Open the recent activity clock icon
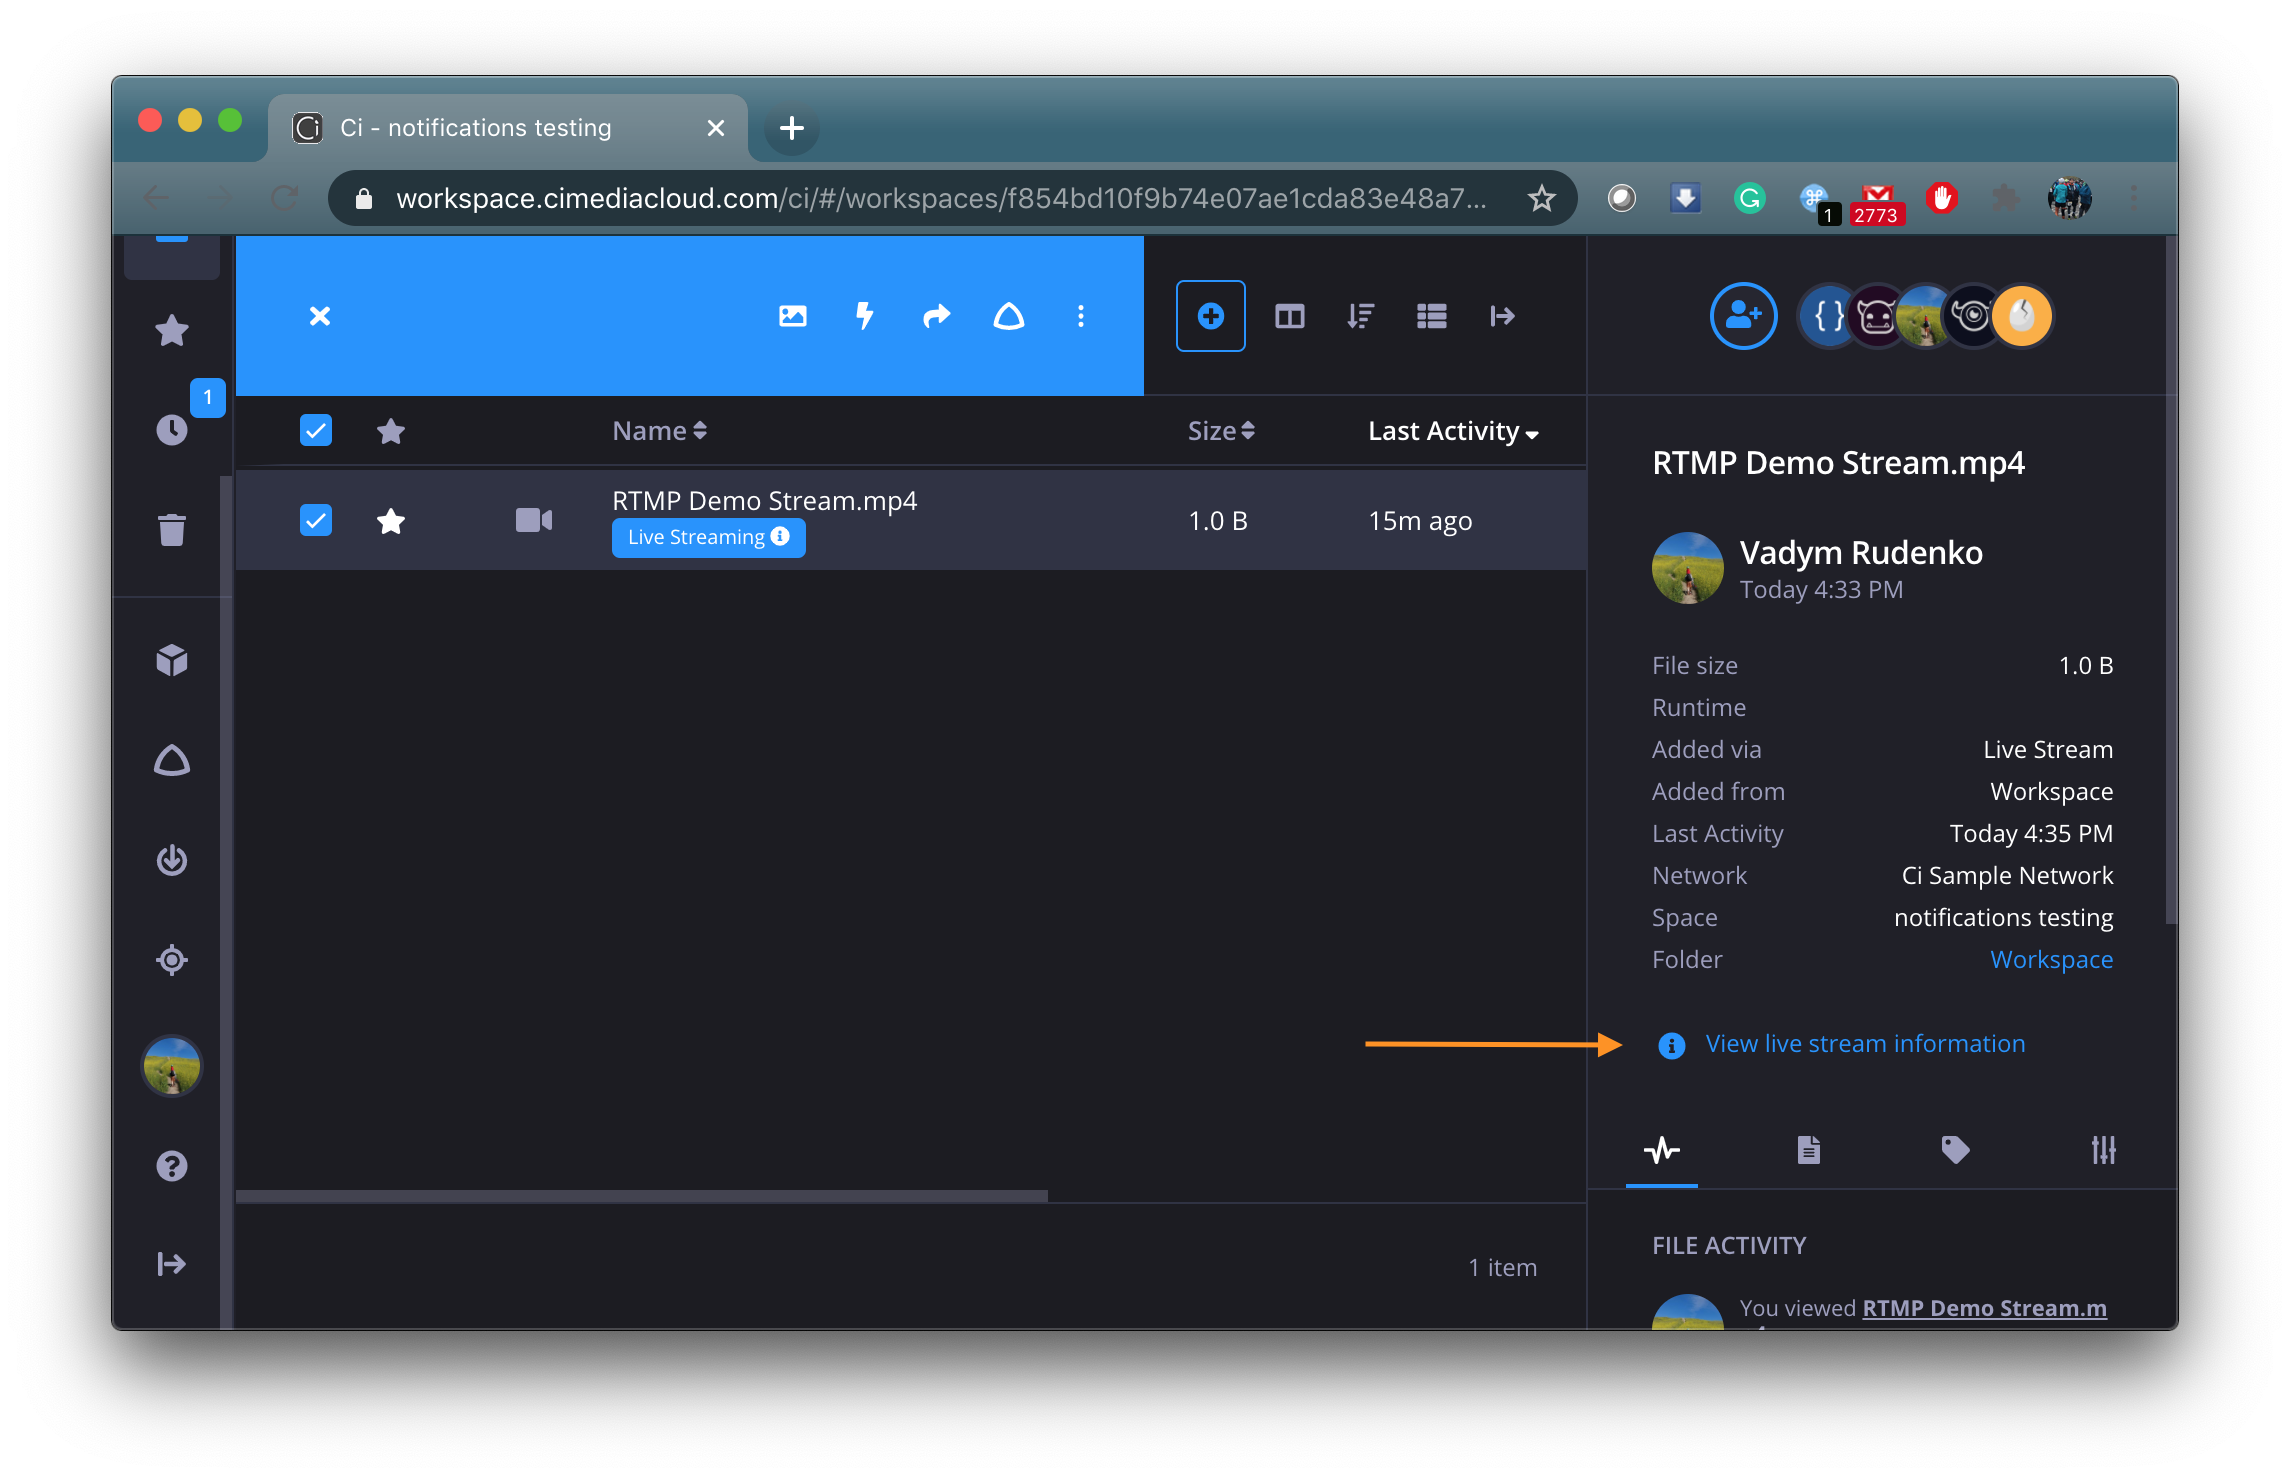The image size is (2290, 1478). [x=172, y=430]
